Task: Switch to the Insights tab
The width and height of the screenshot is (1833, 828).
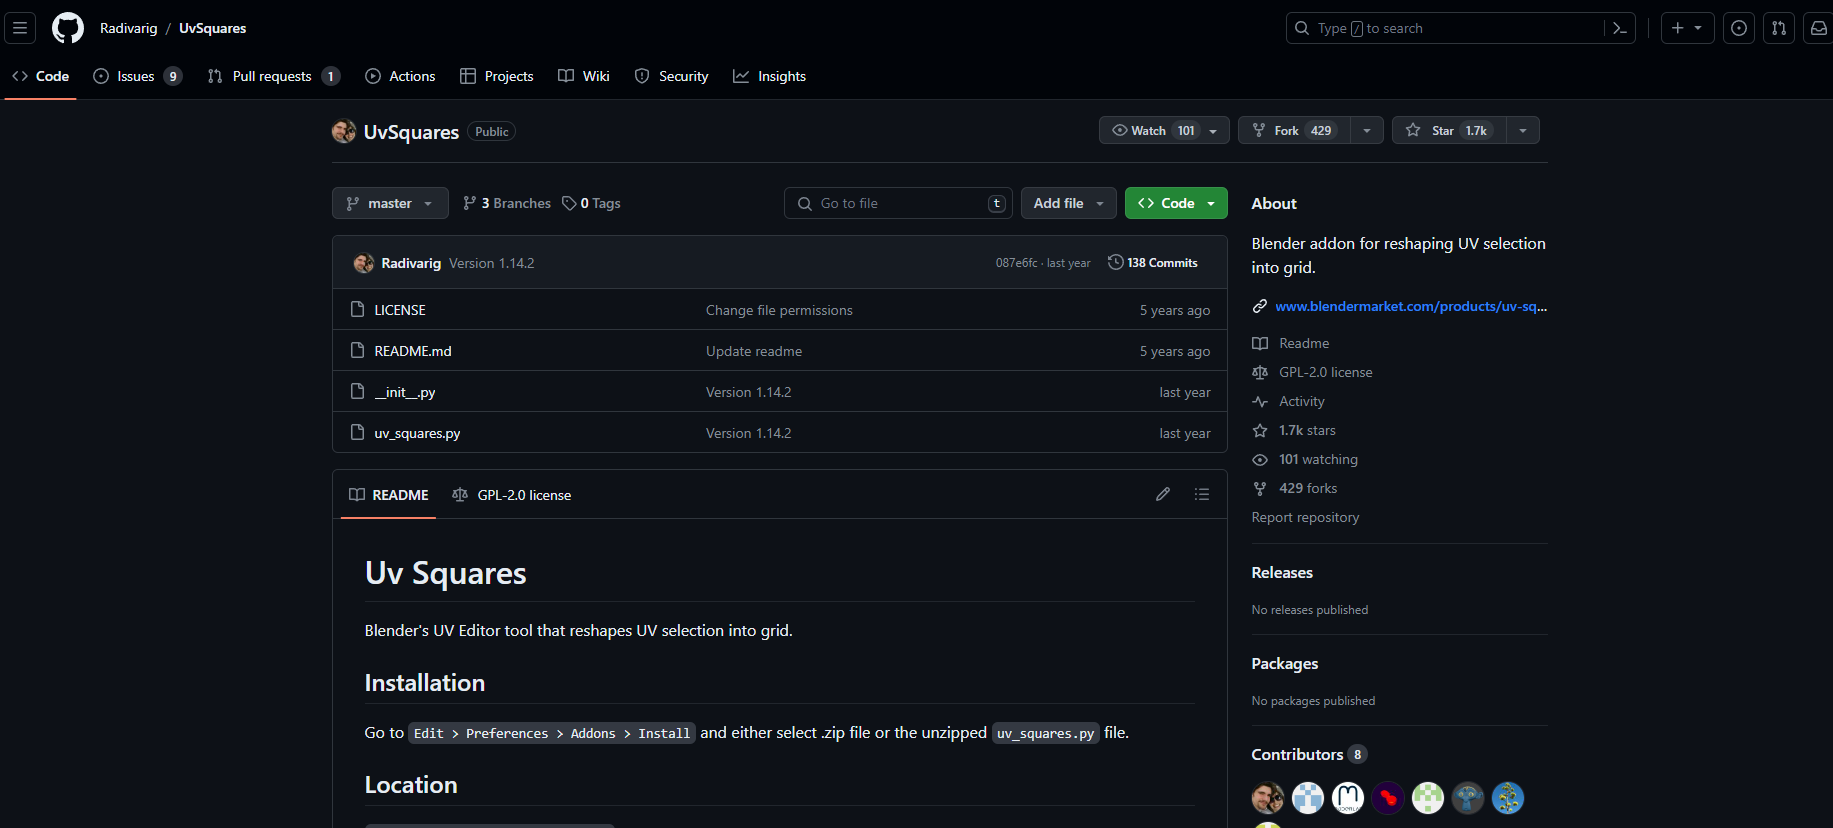Action: point(769,76)
